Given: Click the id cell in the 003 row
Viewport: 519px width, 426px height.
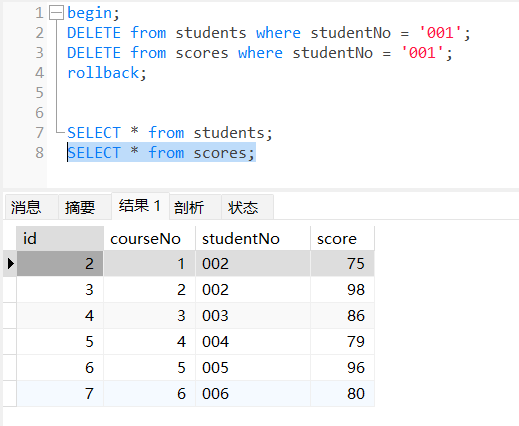Looking at the screenshot, I should (60, 316).
